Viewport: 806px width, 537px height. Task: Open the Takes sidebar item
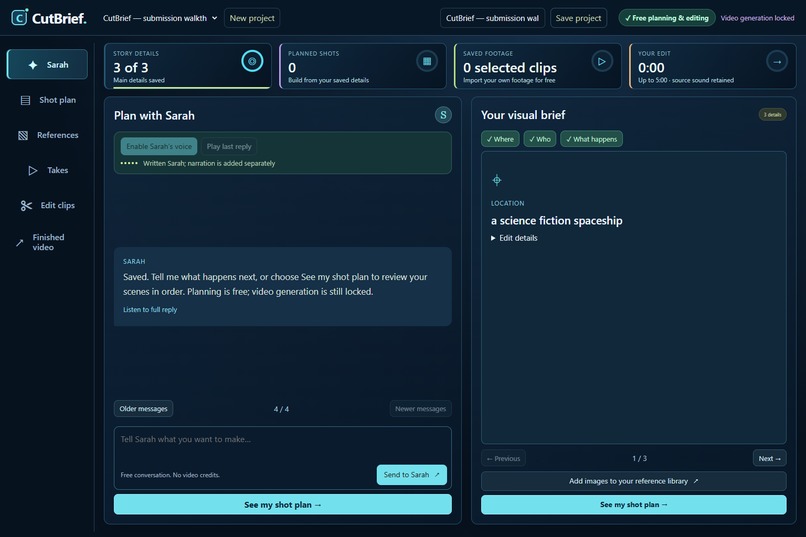(47, 170)
